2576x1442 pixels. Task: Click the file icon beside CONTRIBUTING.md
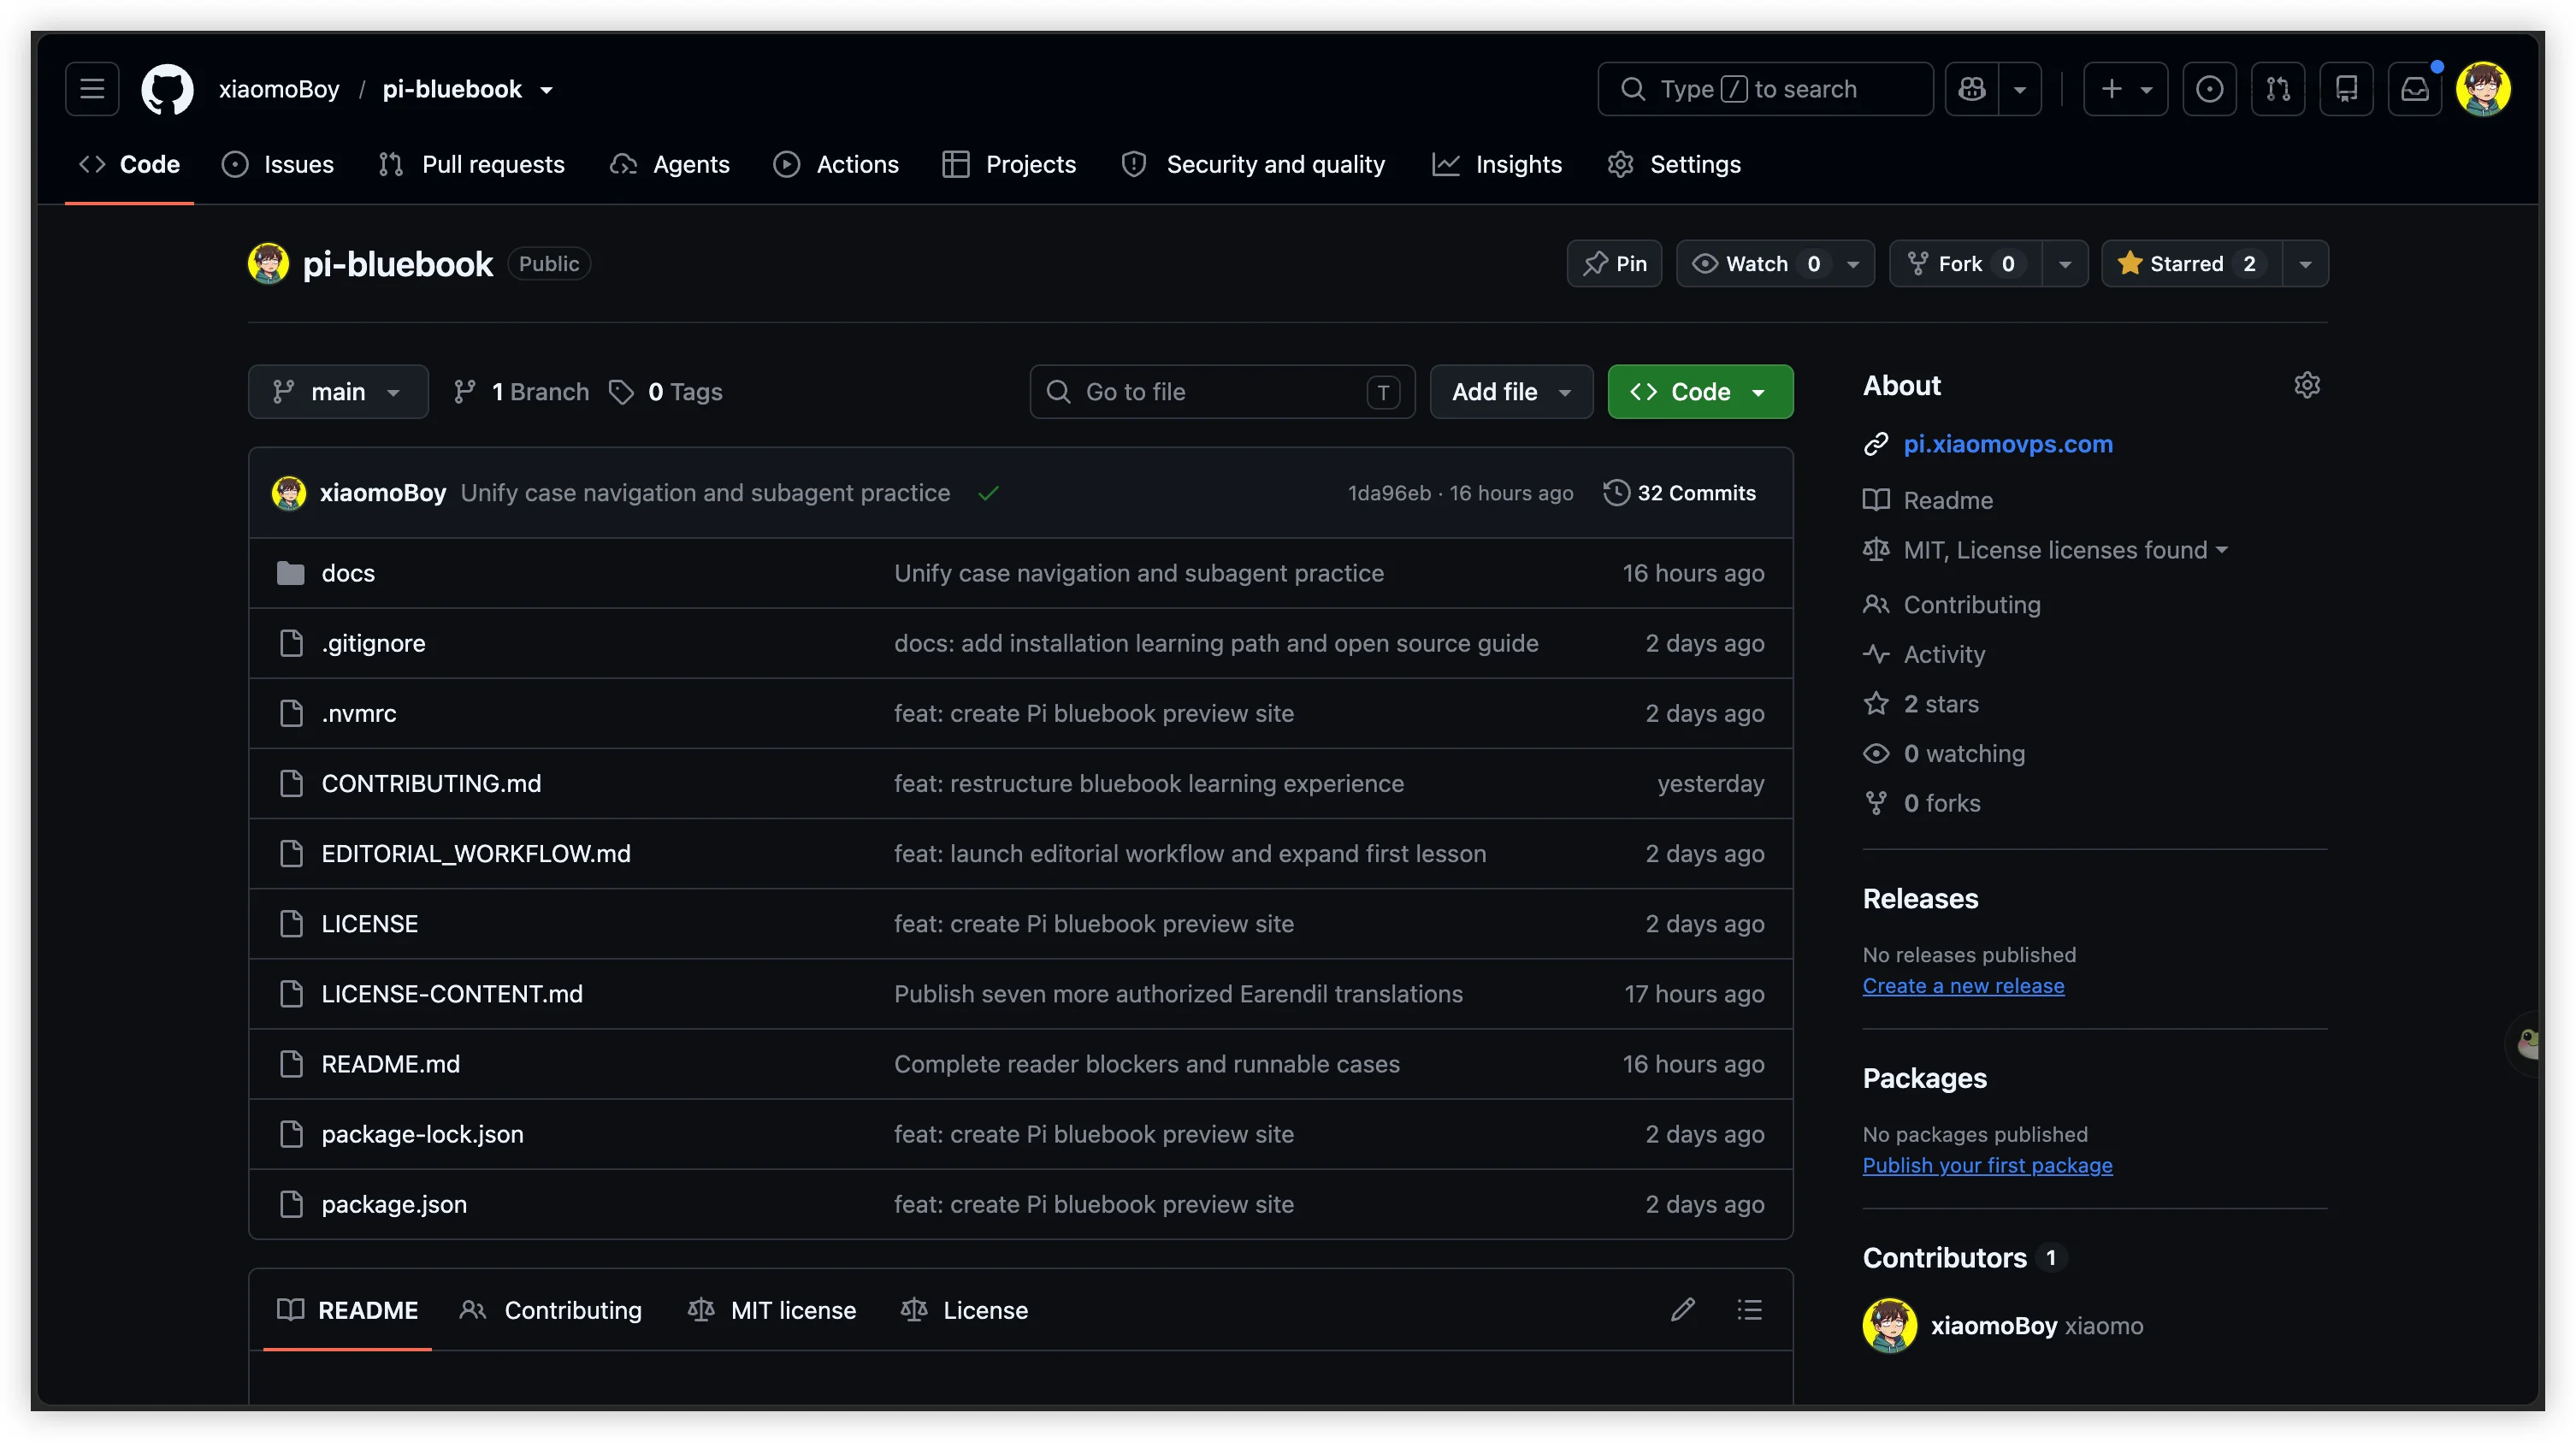[x=291, y=783]
